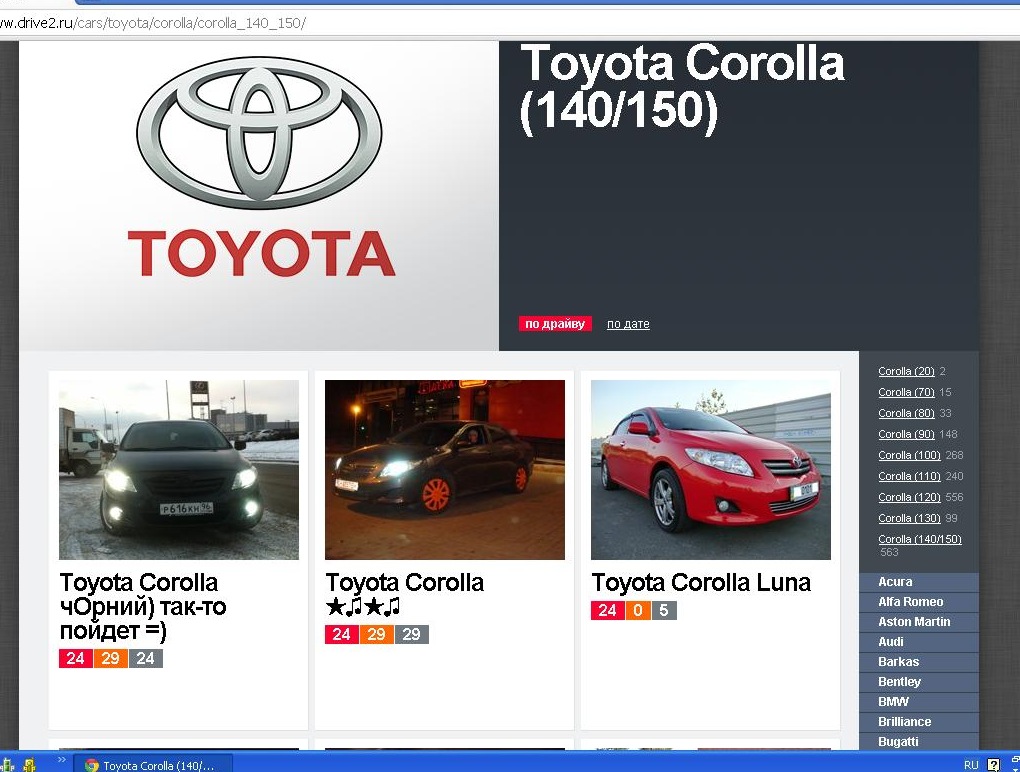Click gray 5 badge under Corolla Luna

pos(664,610)
